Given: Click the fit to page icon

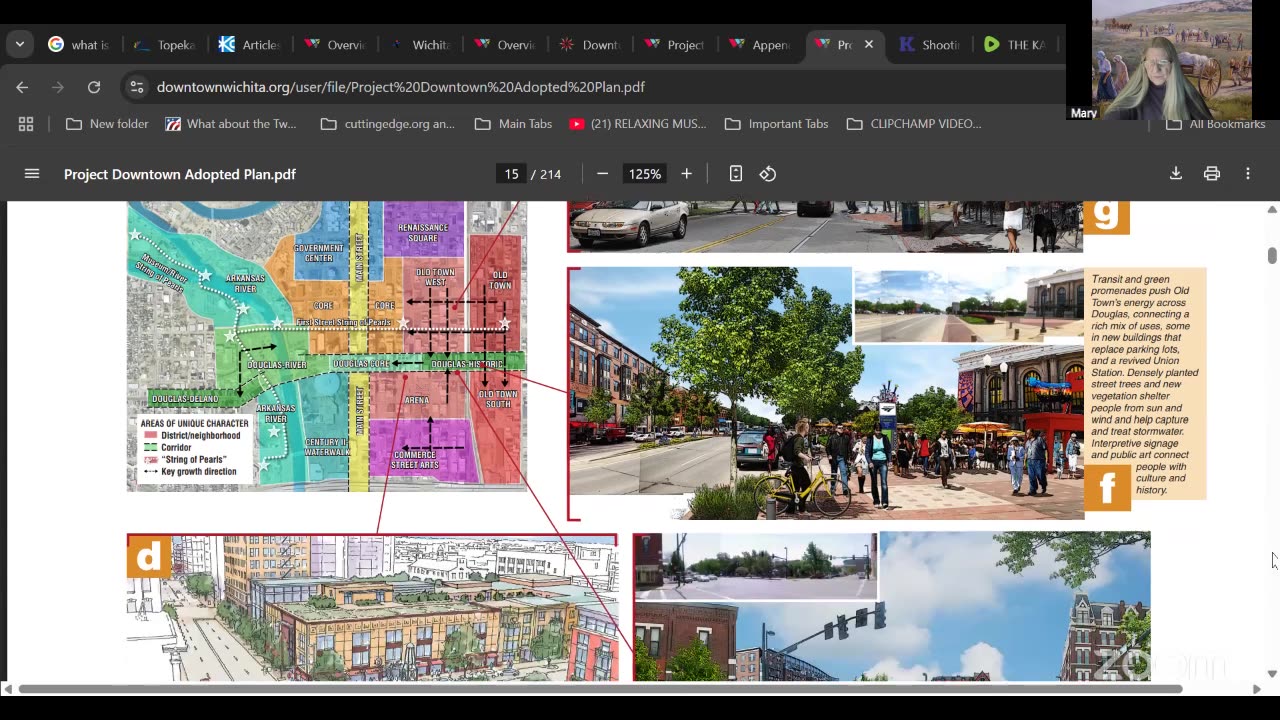Looking at the screenshot, I should pos(736,174).
